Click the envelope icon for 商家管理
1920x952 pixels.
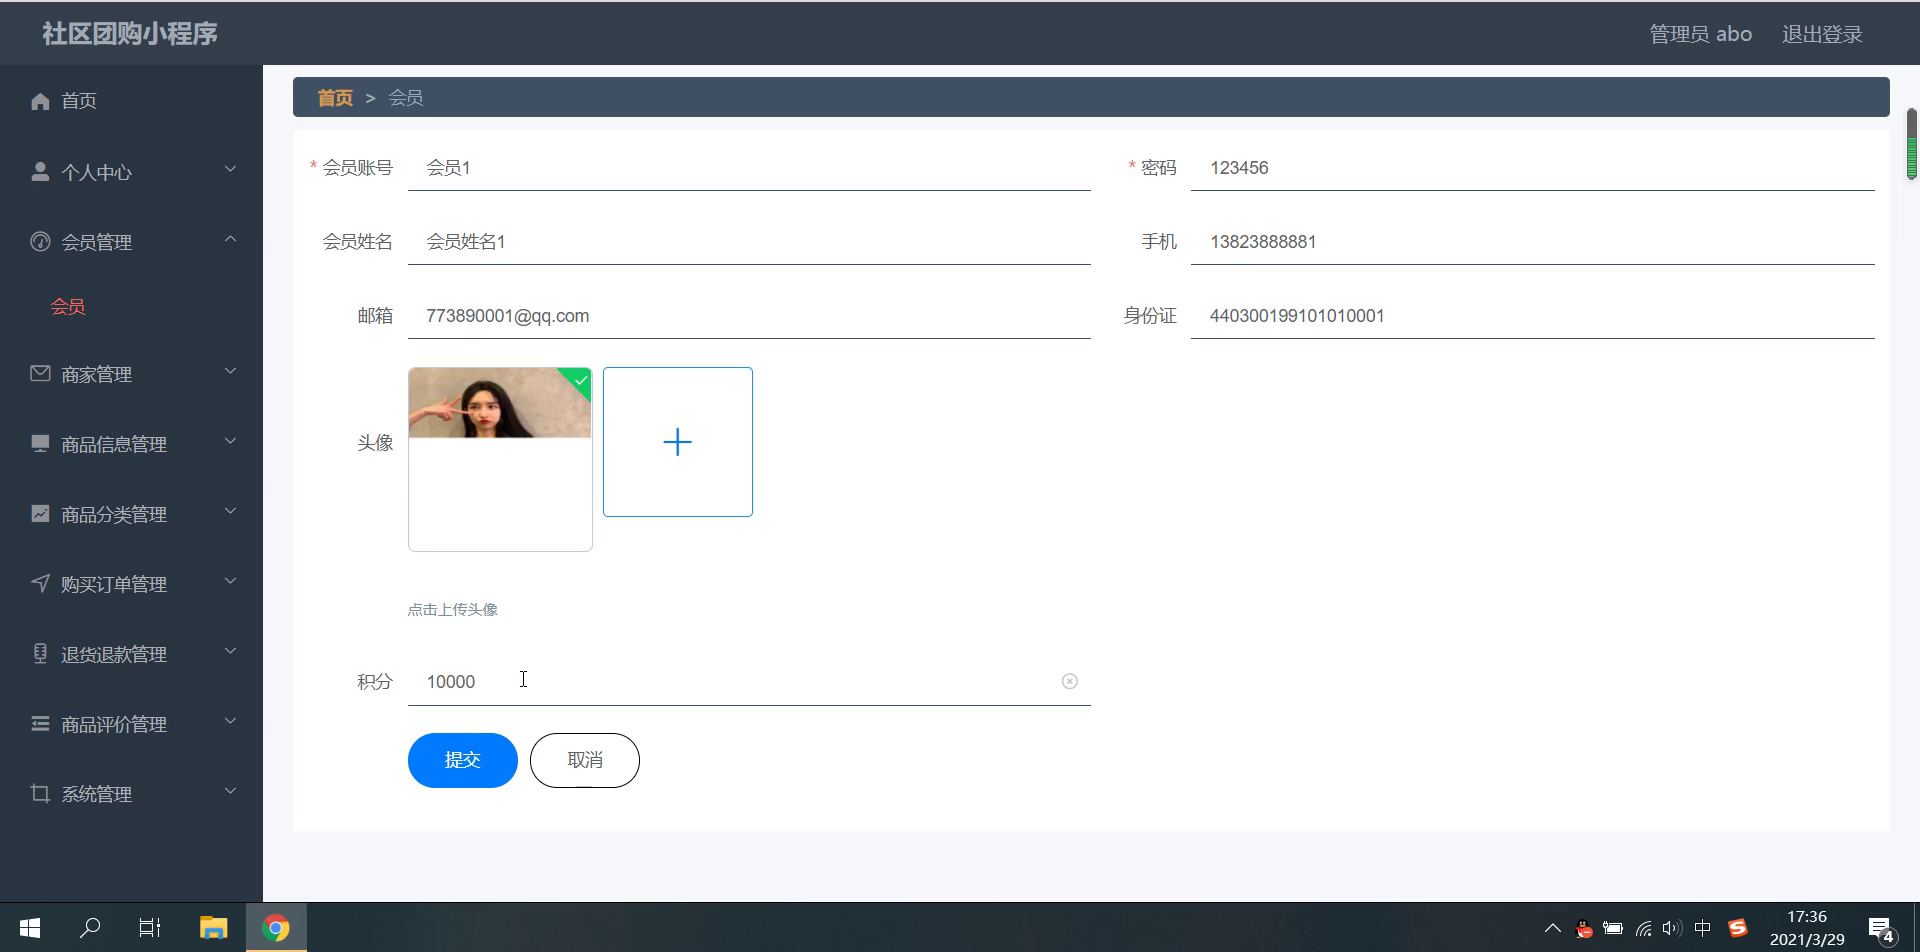(40, 373)
